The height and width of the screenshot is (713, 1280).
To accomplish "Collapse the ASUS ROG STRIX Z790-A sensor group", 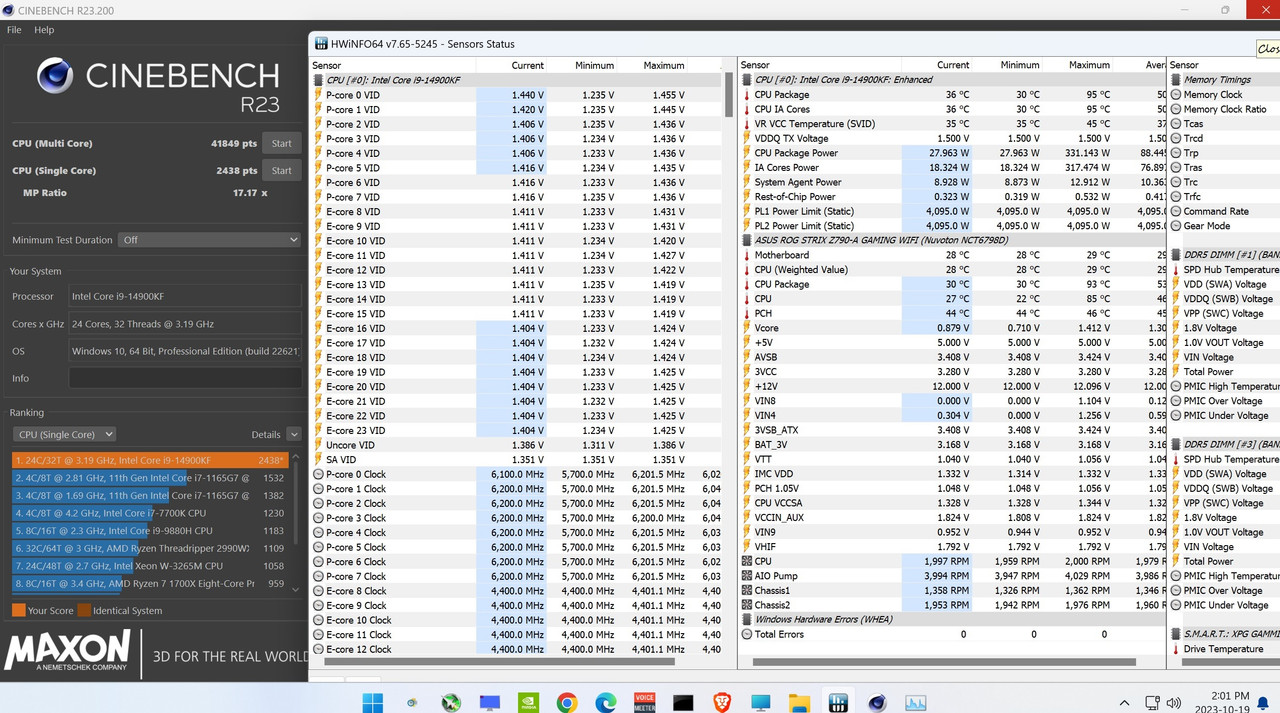I will 747,240.
